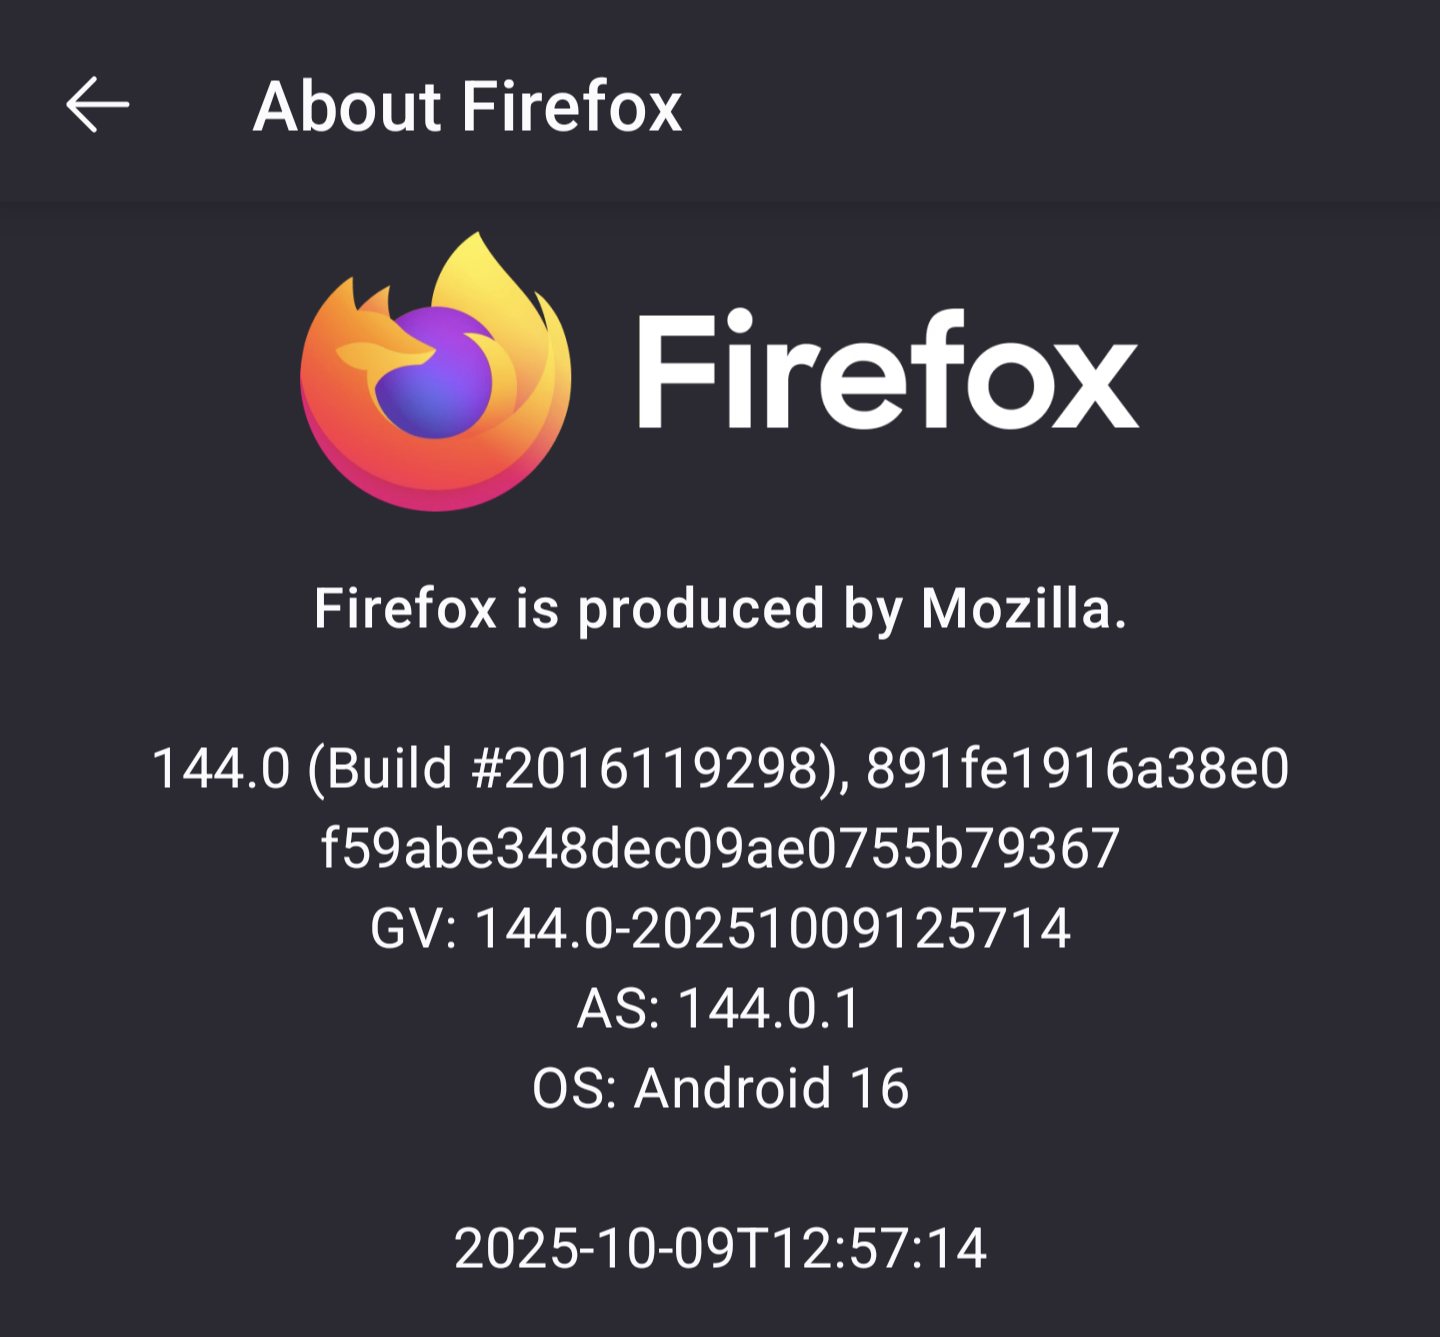Tap the large Firefox wordmark
This screenshot has height=1337, width=1440.
point(887,371)
